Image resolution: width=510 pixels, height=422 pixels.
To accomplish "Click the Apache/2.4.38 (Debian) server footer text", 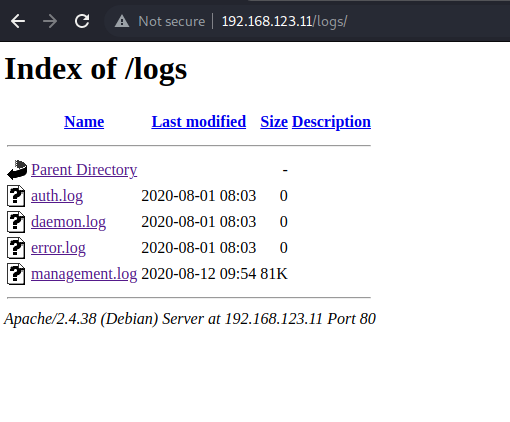I will 190,319.
